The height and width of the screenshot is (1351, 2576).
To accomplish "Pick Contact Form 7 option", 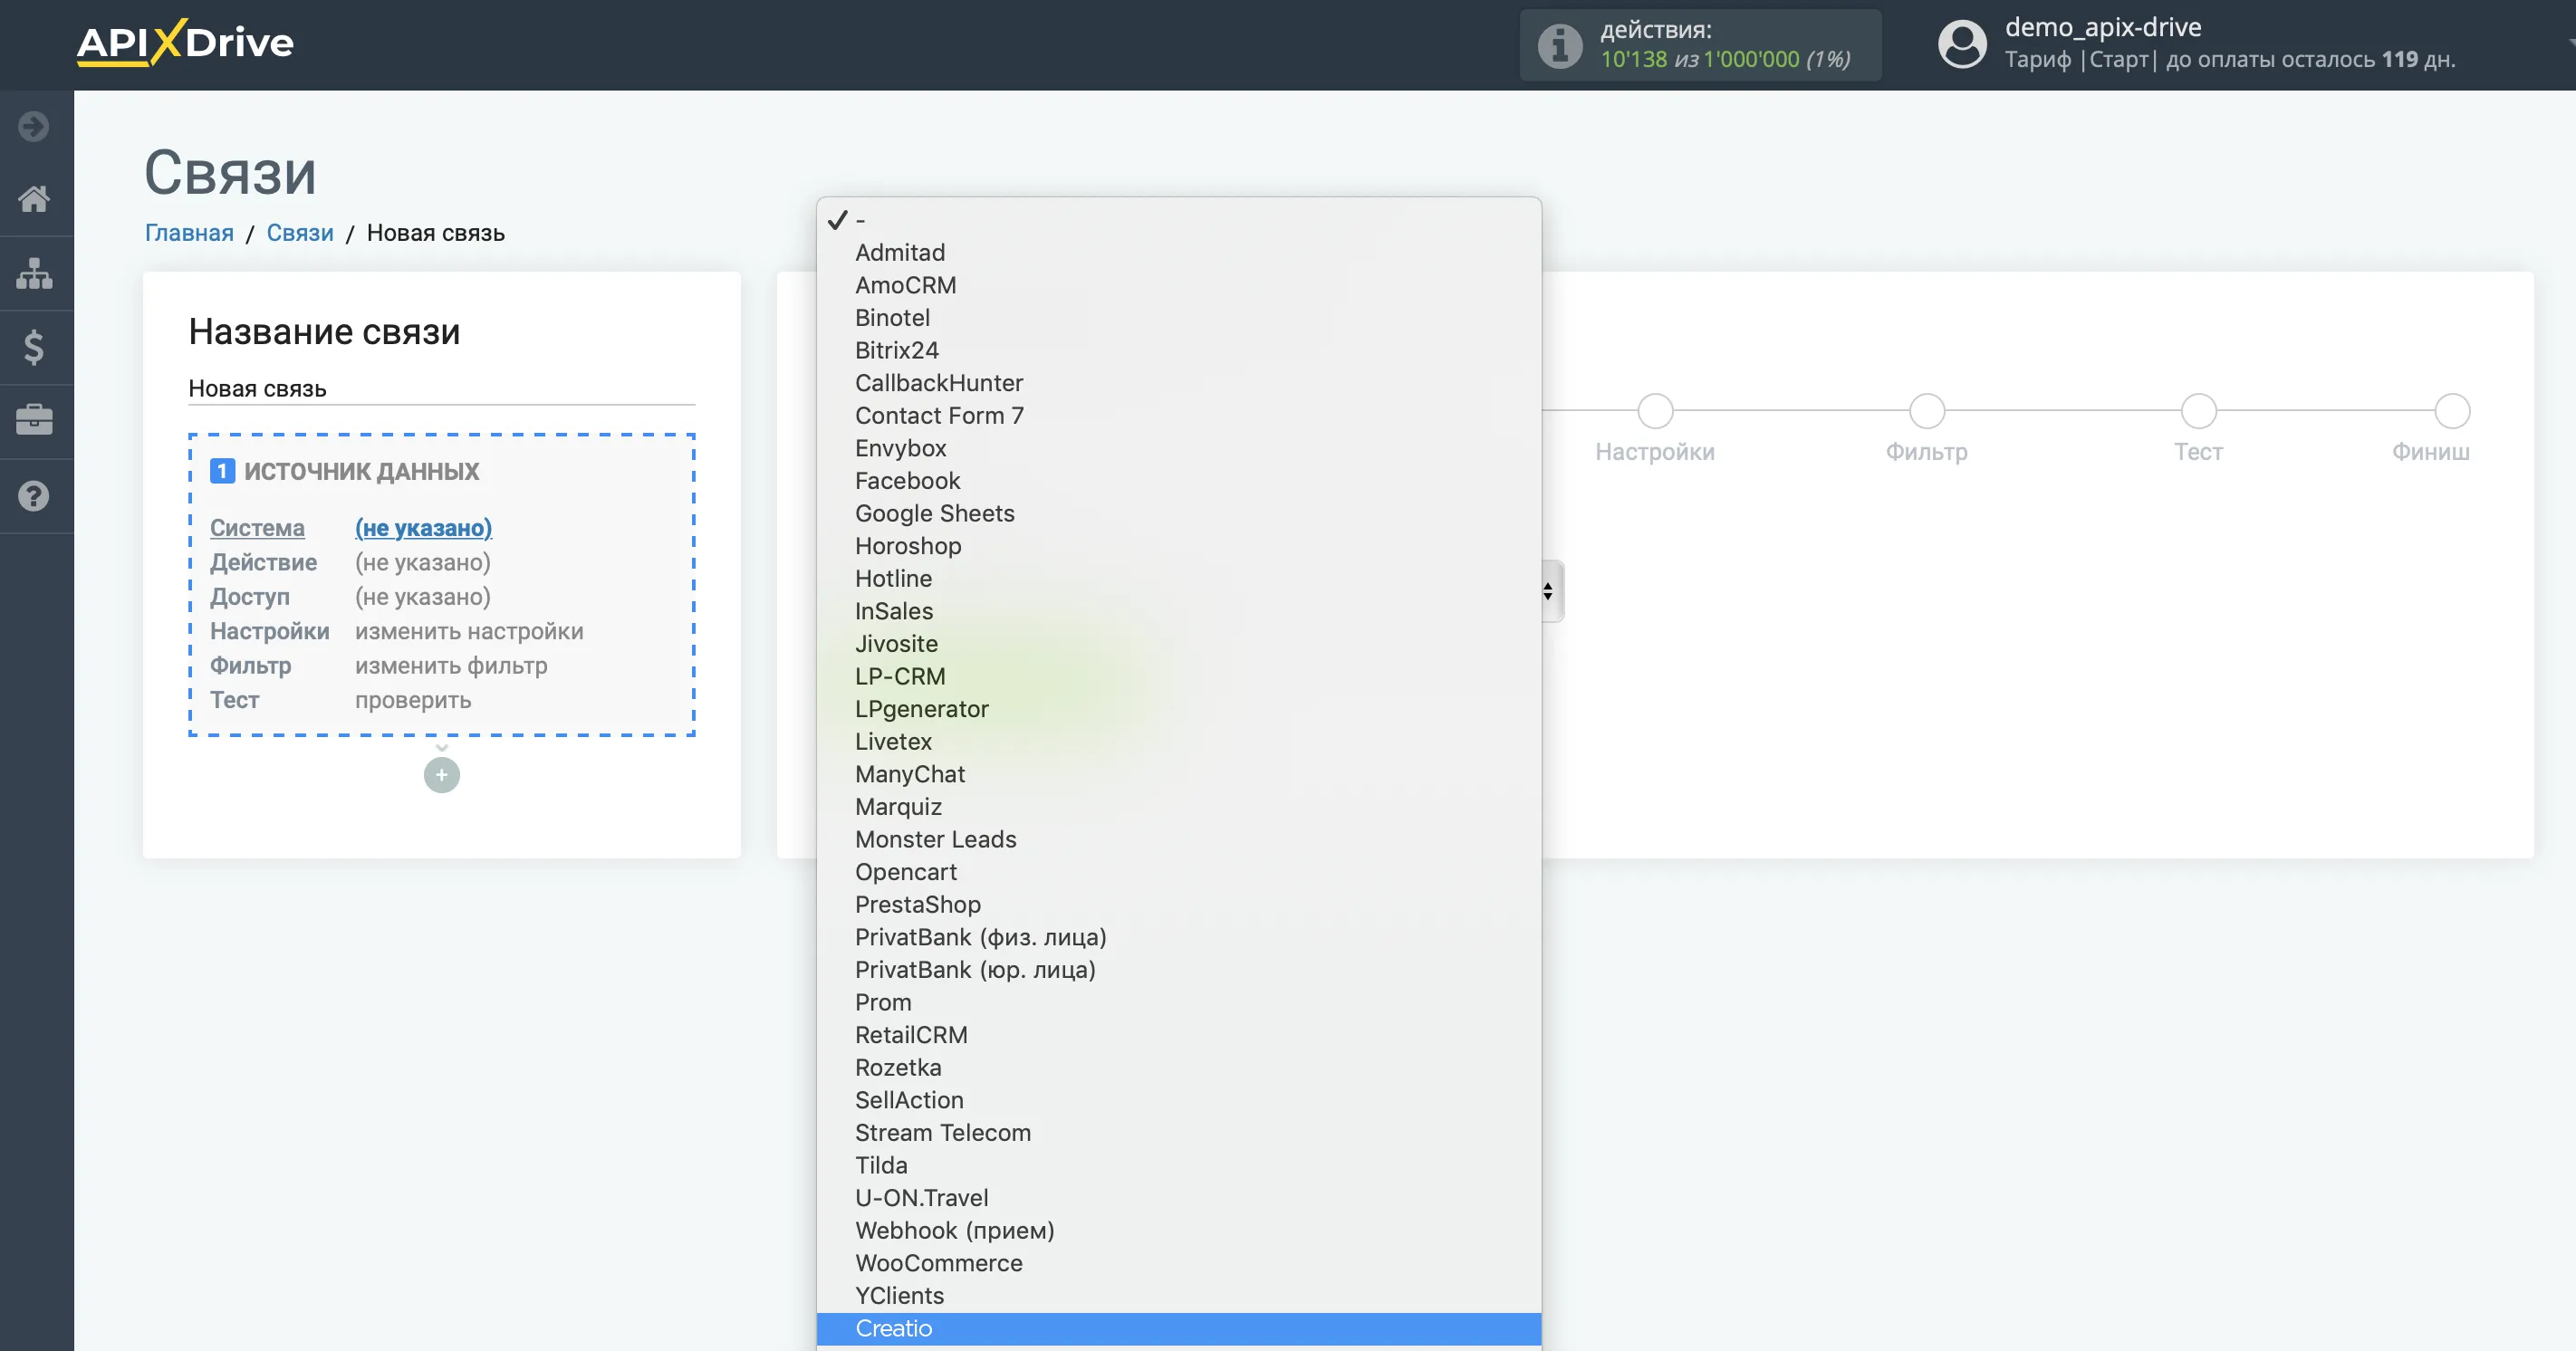I will 1179,416.
